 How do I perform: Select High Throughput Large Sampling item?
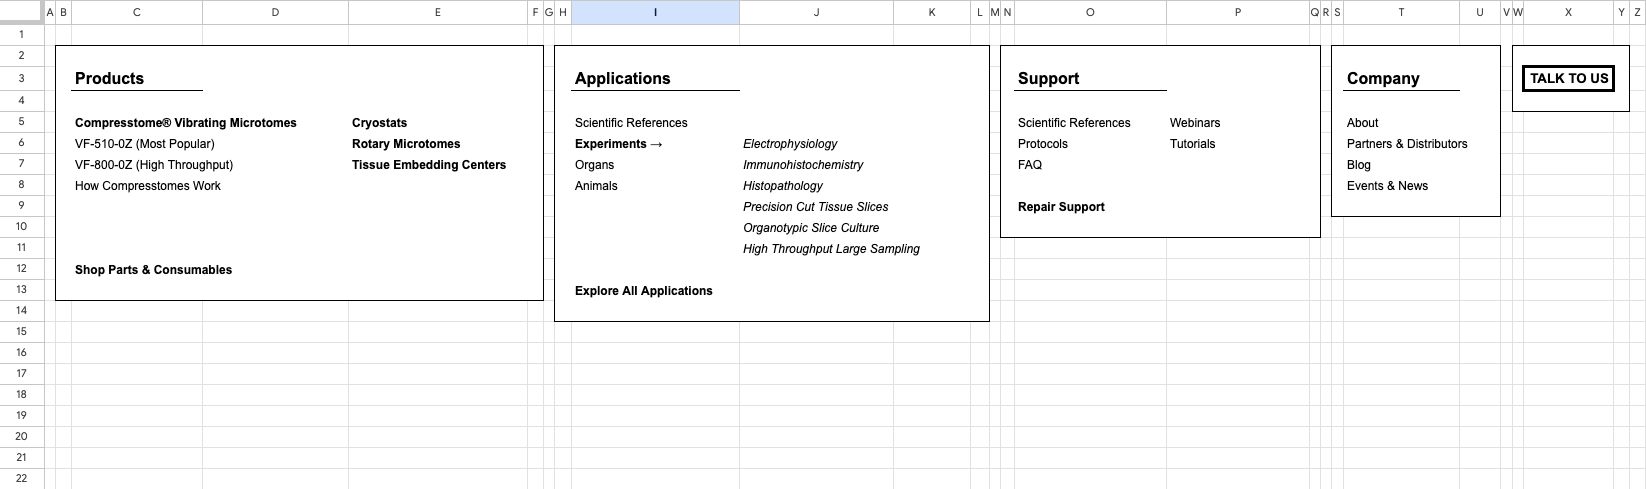click(831, 249)
